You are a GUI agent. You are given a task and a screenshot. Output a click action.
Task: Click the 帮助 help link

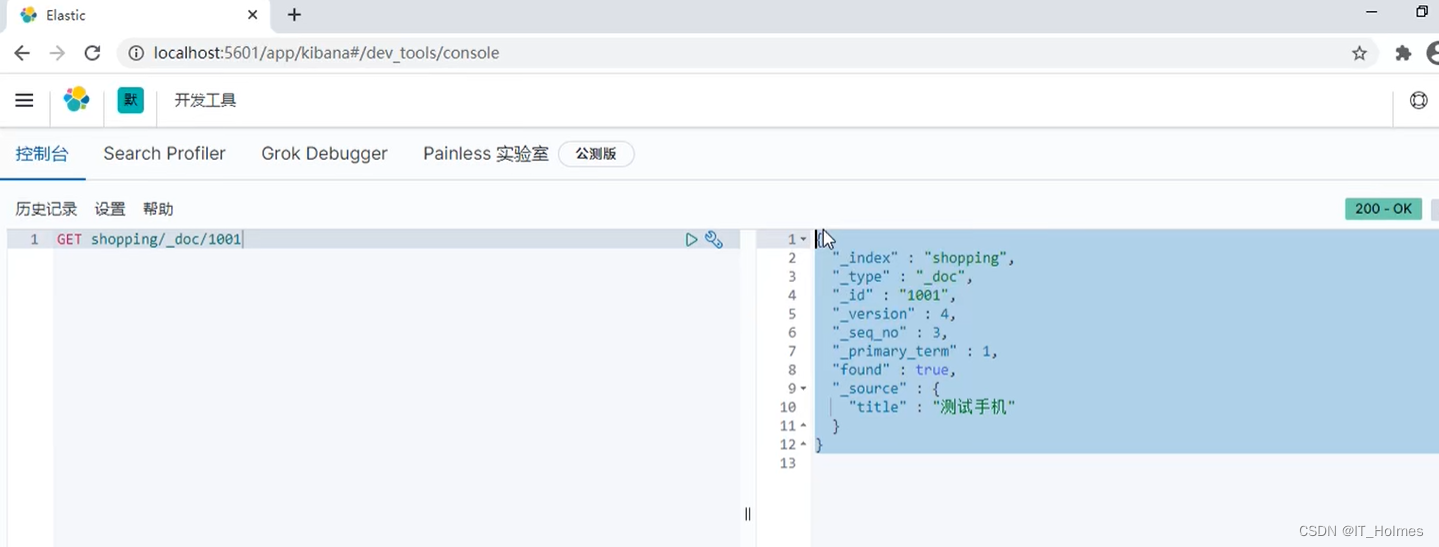(158, 209)
